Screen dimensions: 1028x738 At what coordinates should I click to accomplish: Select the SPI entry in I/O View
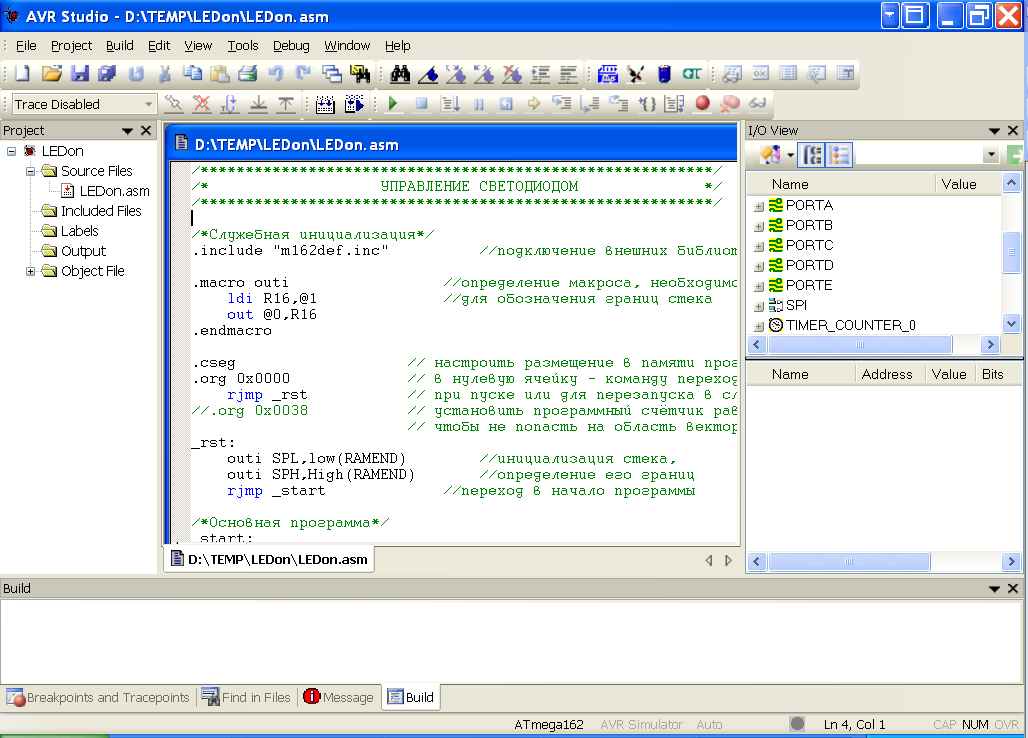[x=787, y=306]
